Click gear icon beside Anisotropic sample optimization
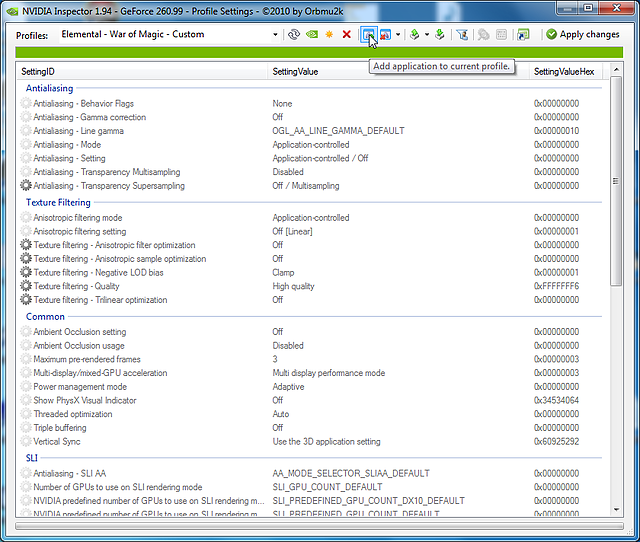The image size is (640, 542). [26, 259]
